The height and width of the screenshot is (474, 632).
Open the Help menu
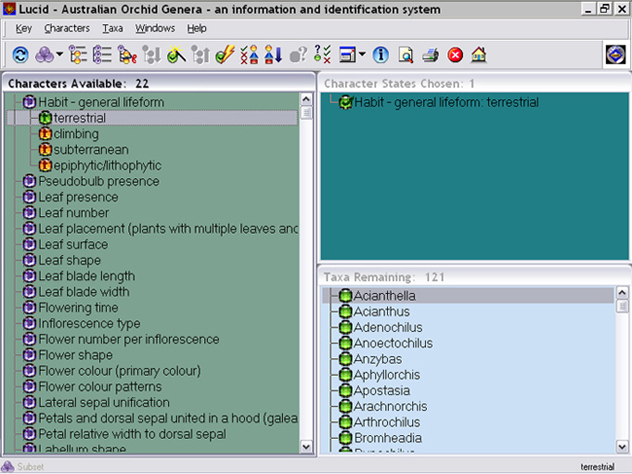tap(197, 28)
